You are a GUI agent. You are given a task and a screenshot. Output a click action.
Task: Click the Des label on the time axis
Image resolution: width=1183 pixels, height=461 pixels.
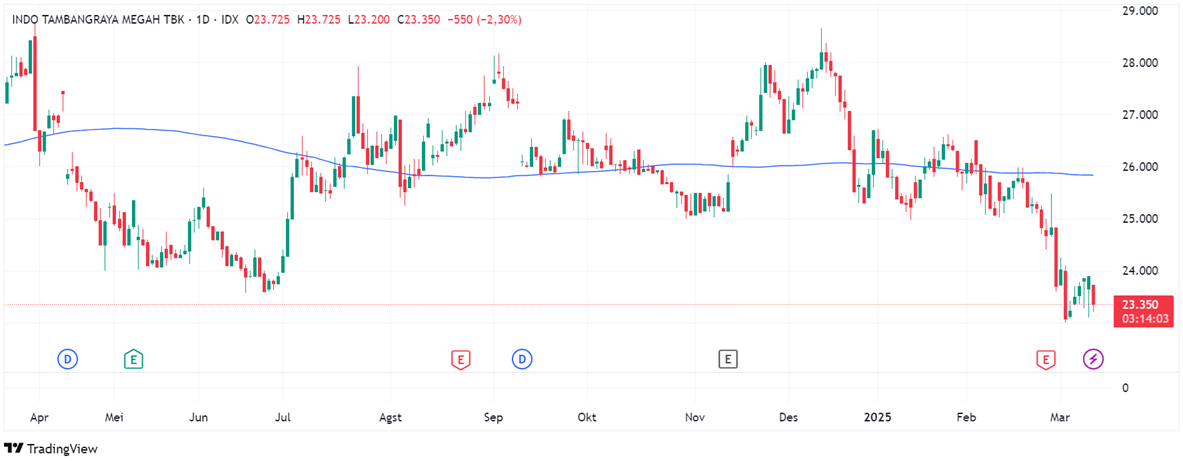coord(787,417)
